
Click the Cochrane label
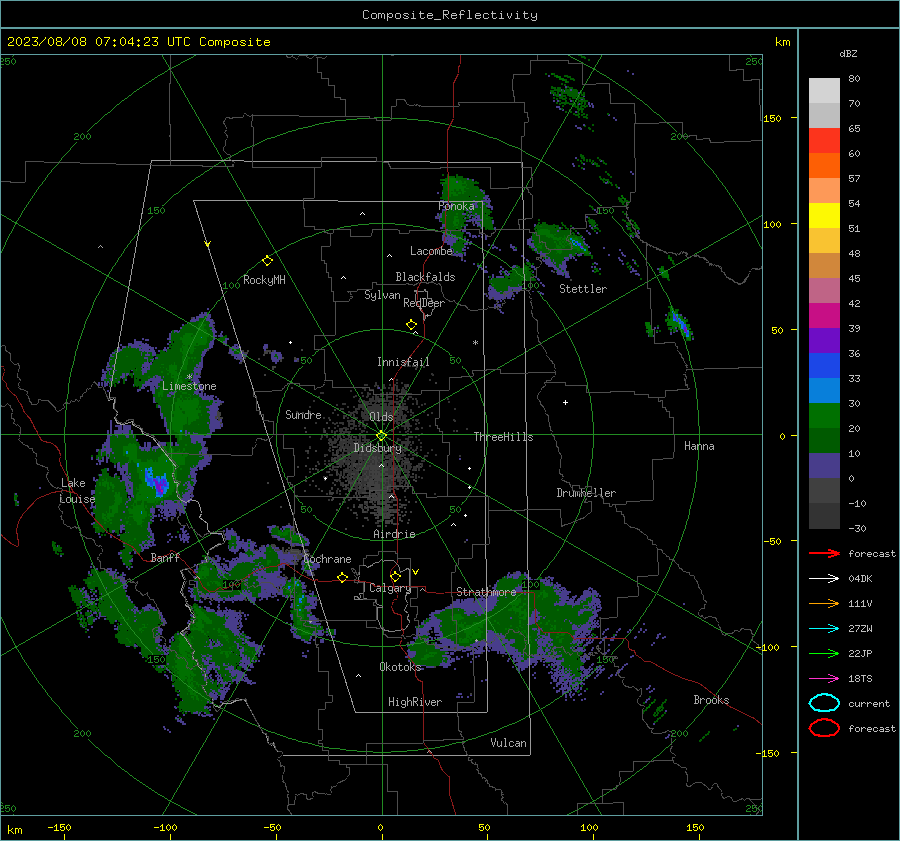point(327,559)
